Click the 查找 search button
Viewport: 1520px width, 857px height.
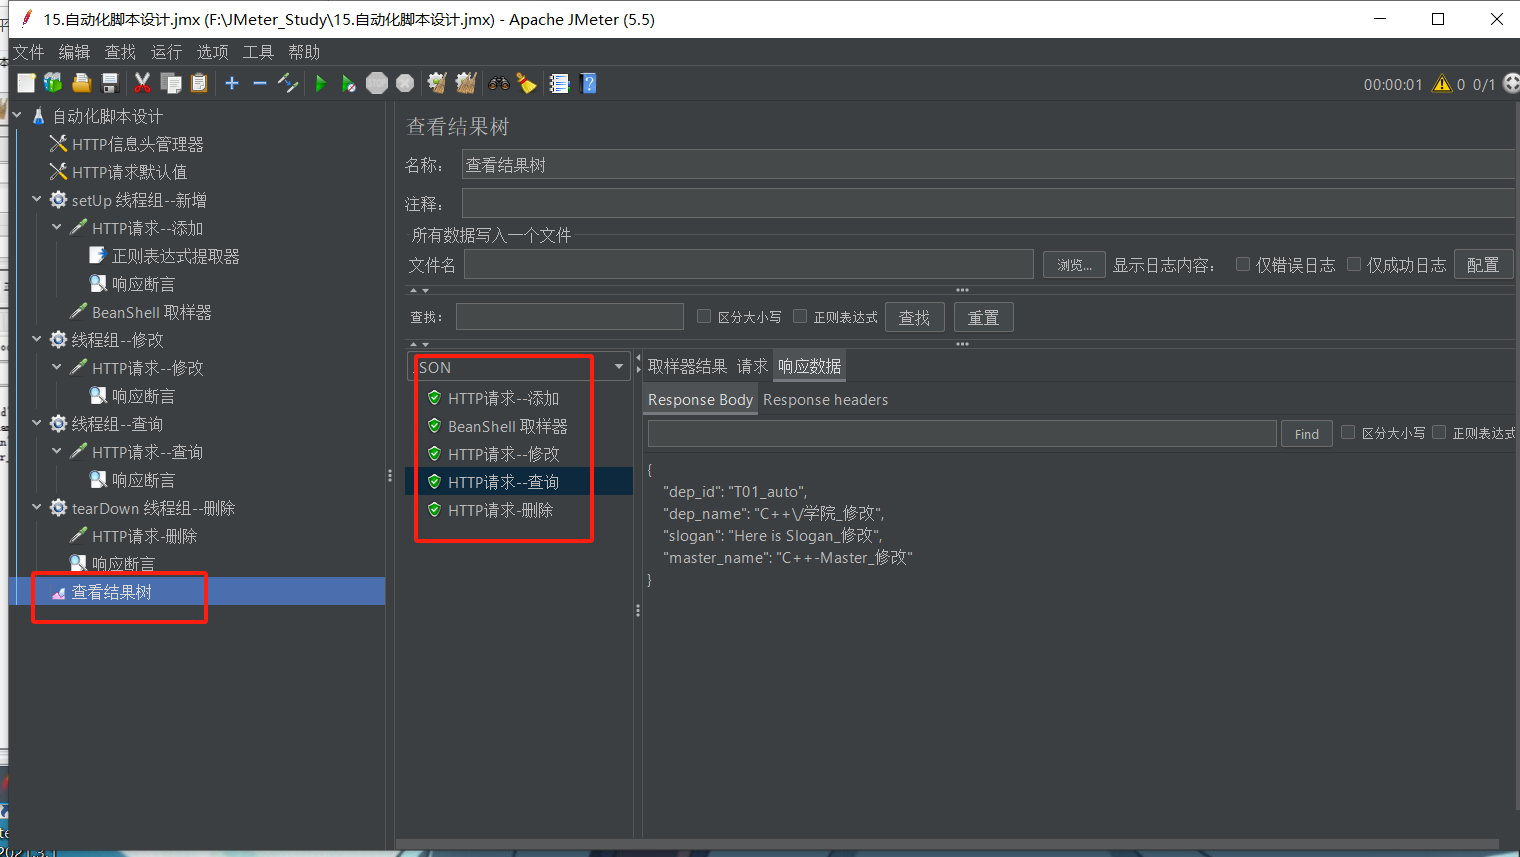914,317
